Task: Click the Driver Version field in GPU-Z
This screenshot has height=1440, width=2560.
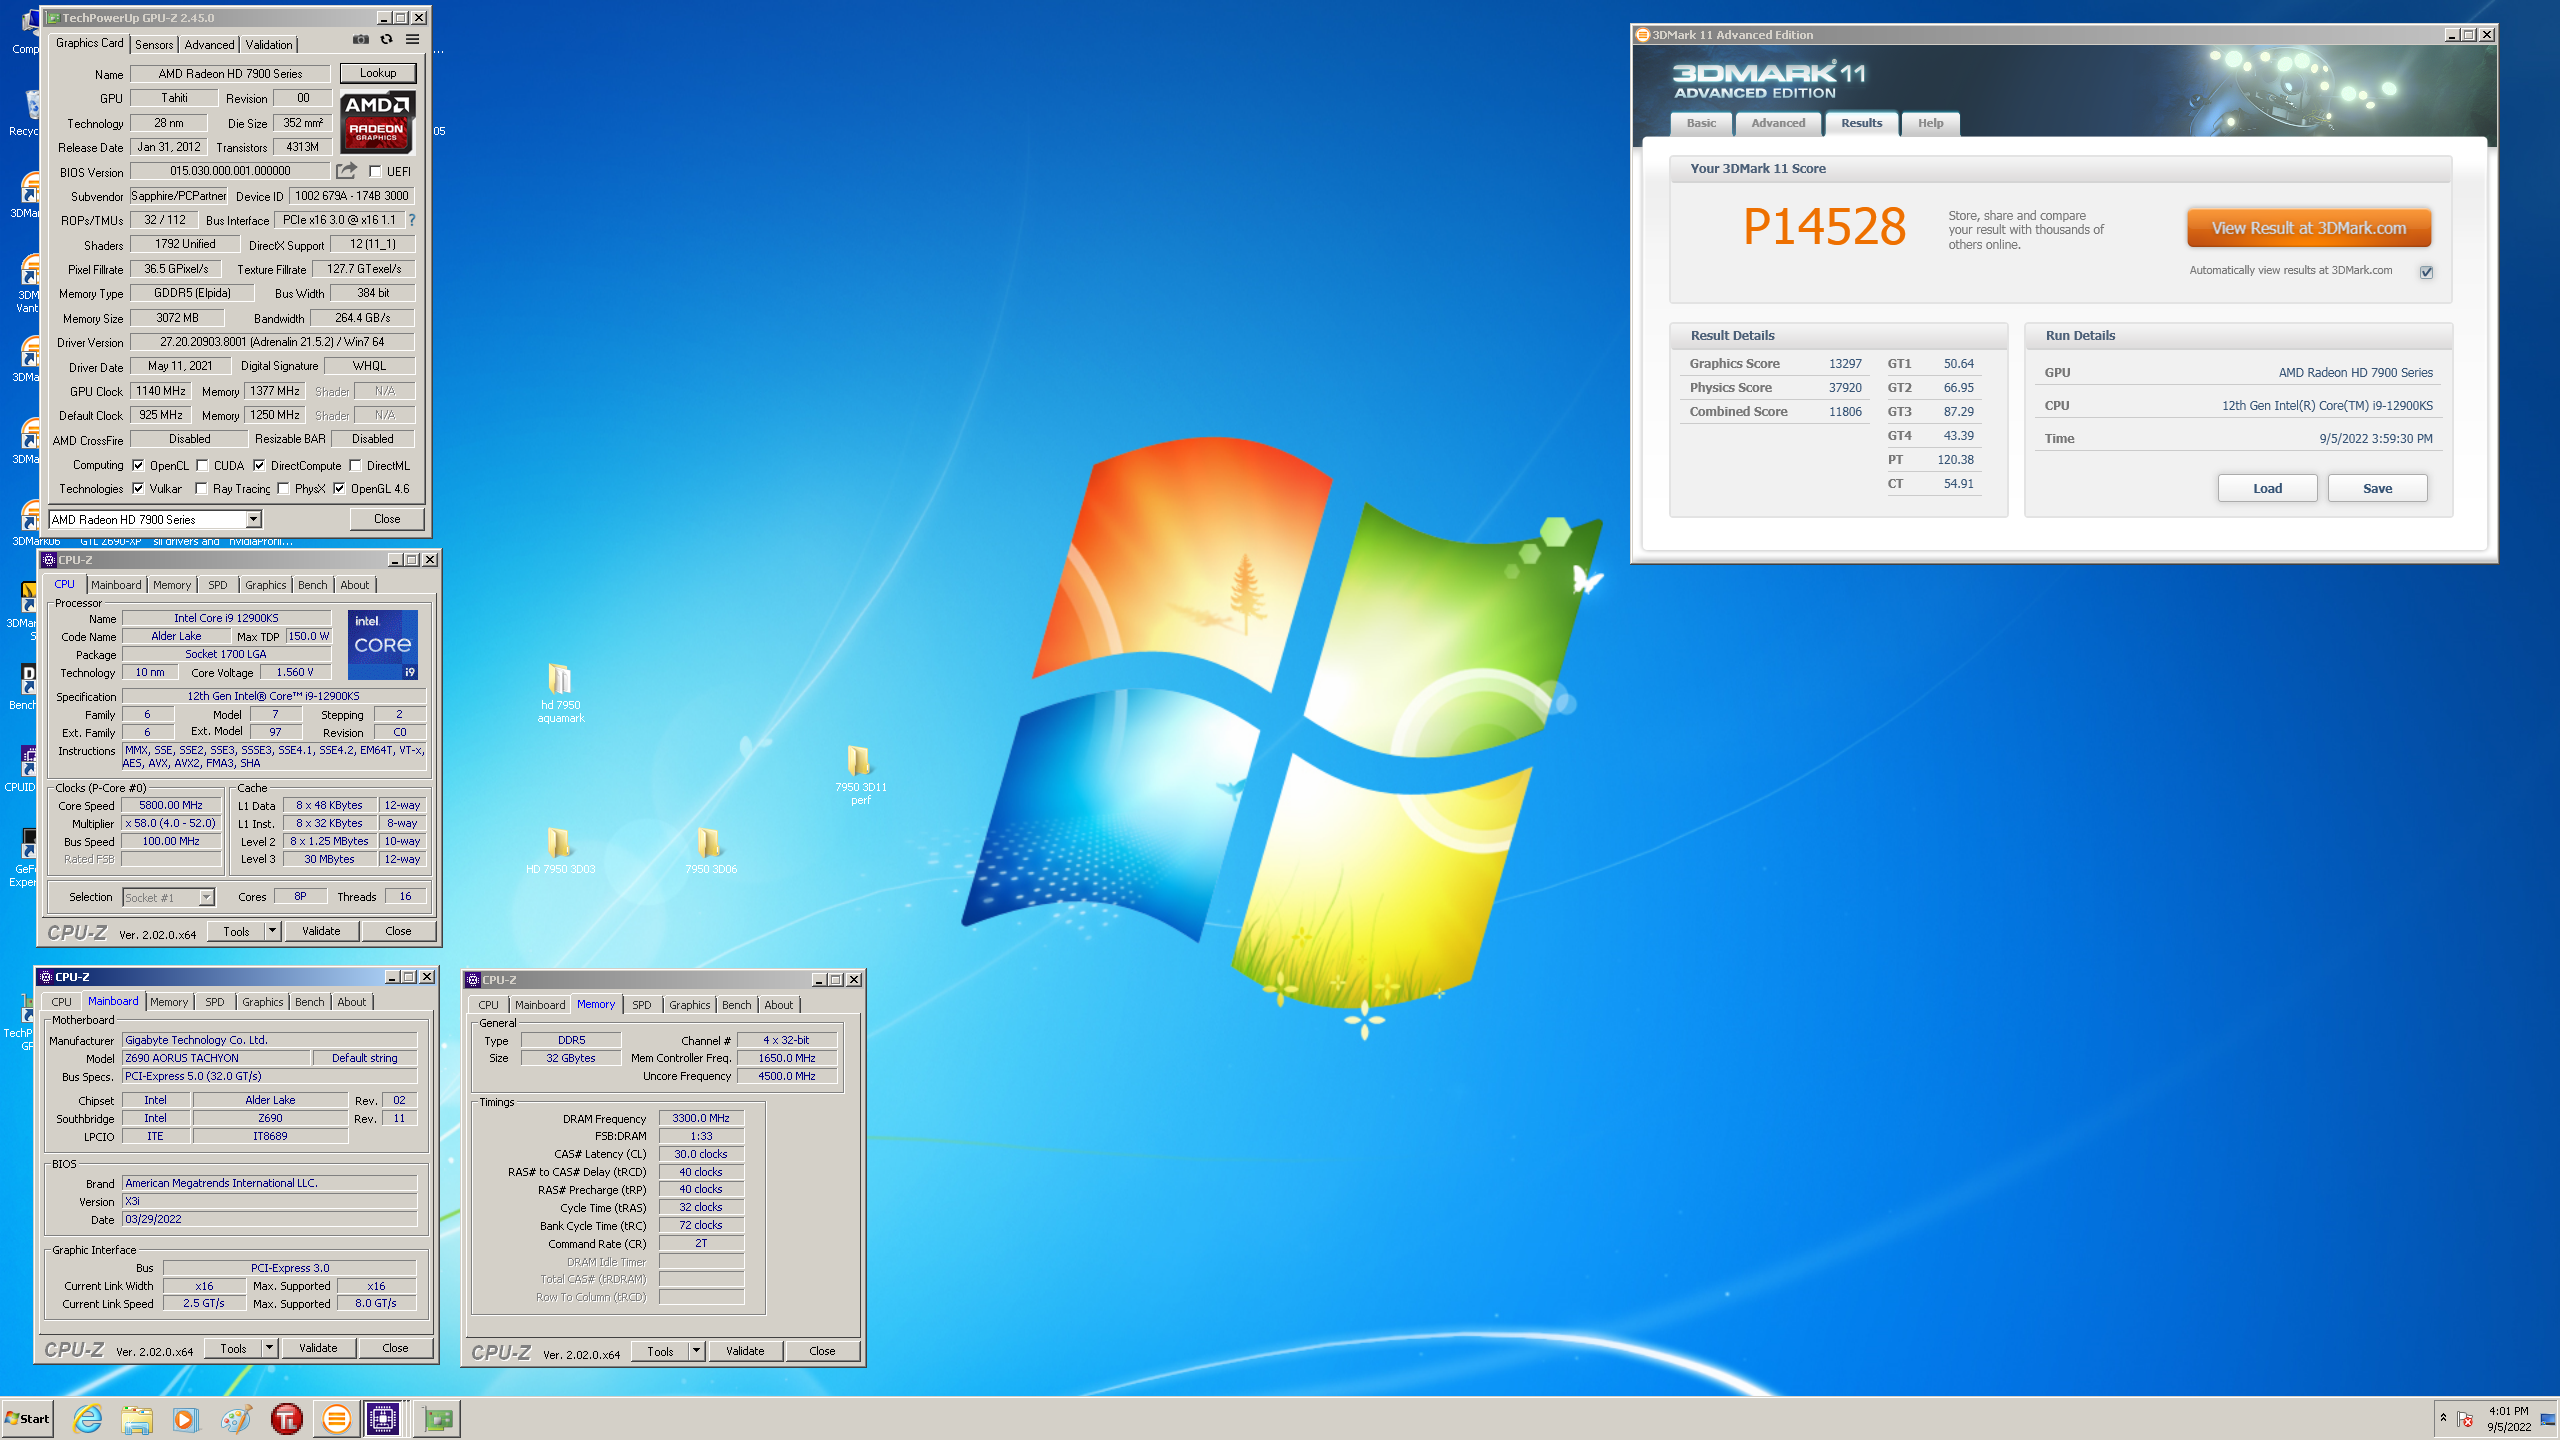Action: [x=272, y=342]
